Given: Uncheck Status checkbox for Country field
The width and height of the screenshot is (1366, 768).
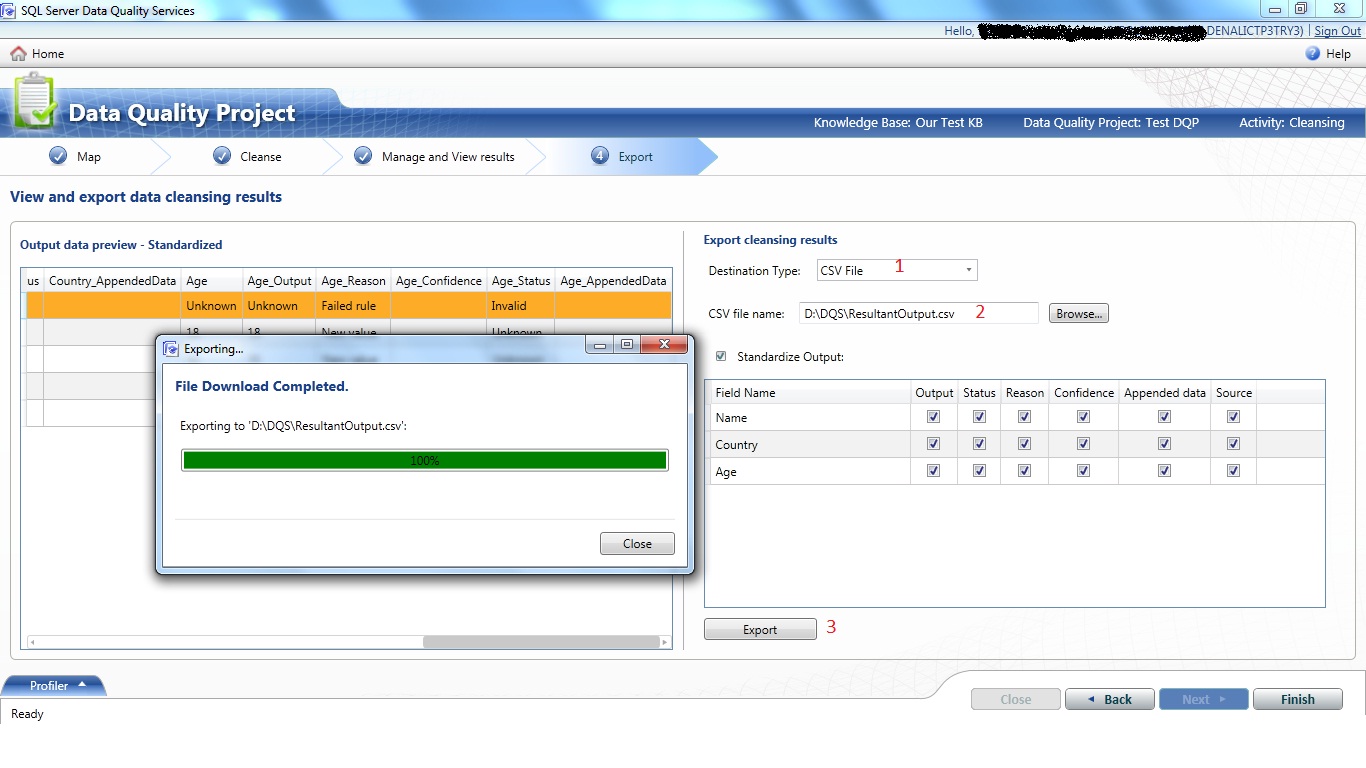Looking at the screenshot, I should [979, 444].
